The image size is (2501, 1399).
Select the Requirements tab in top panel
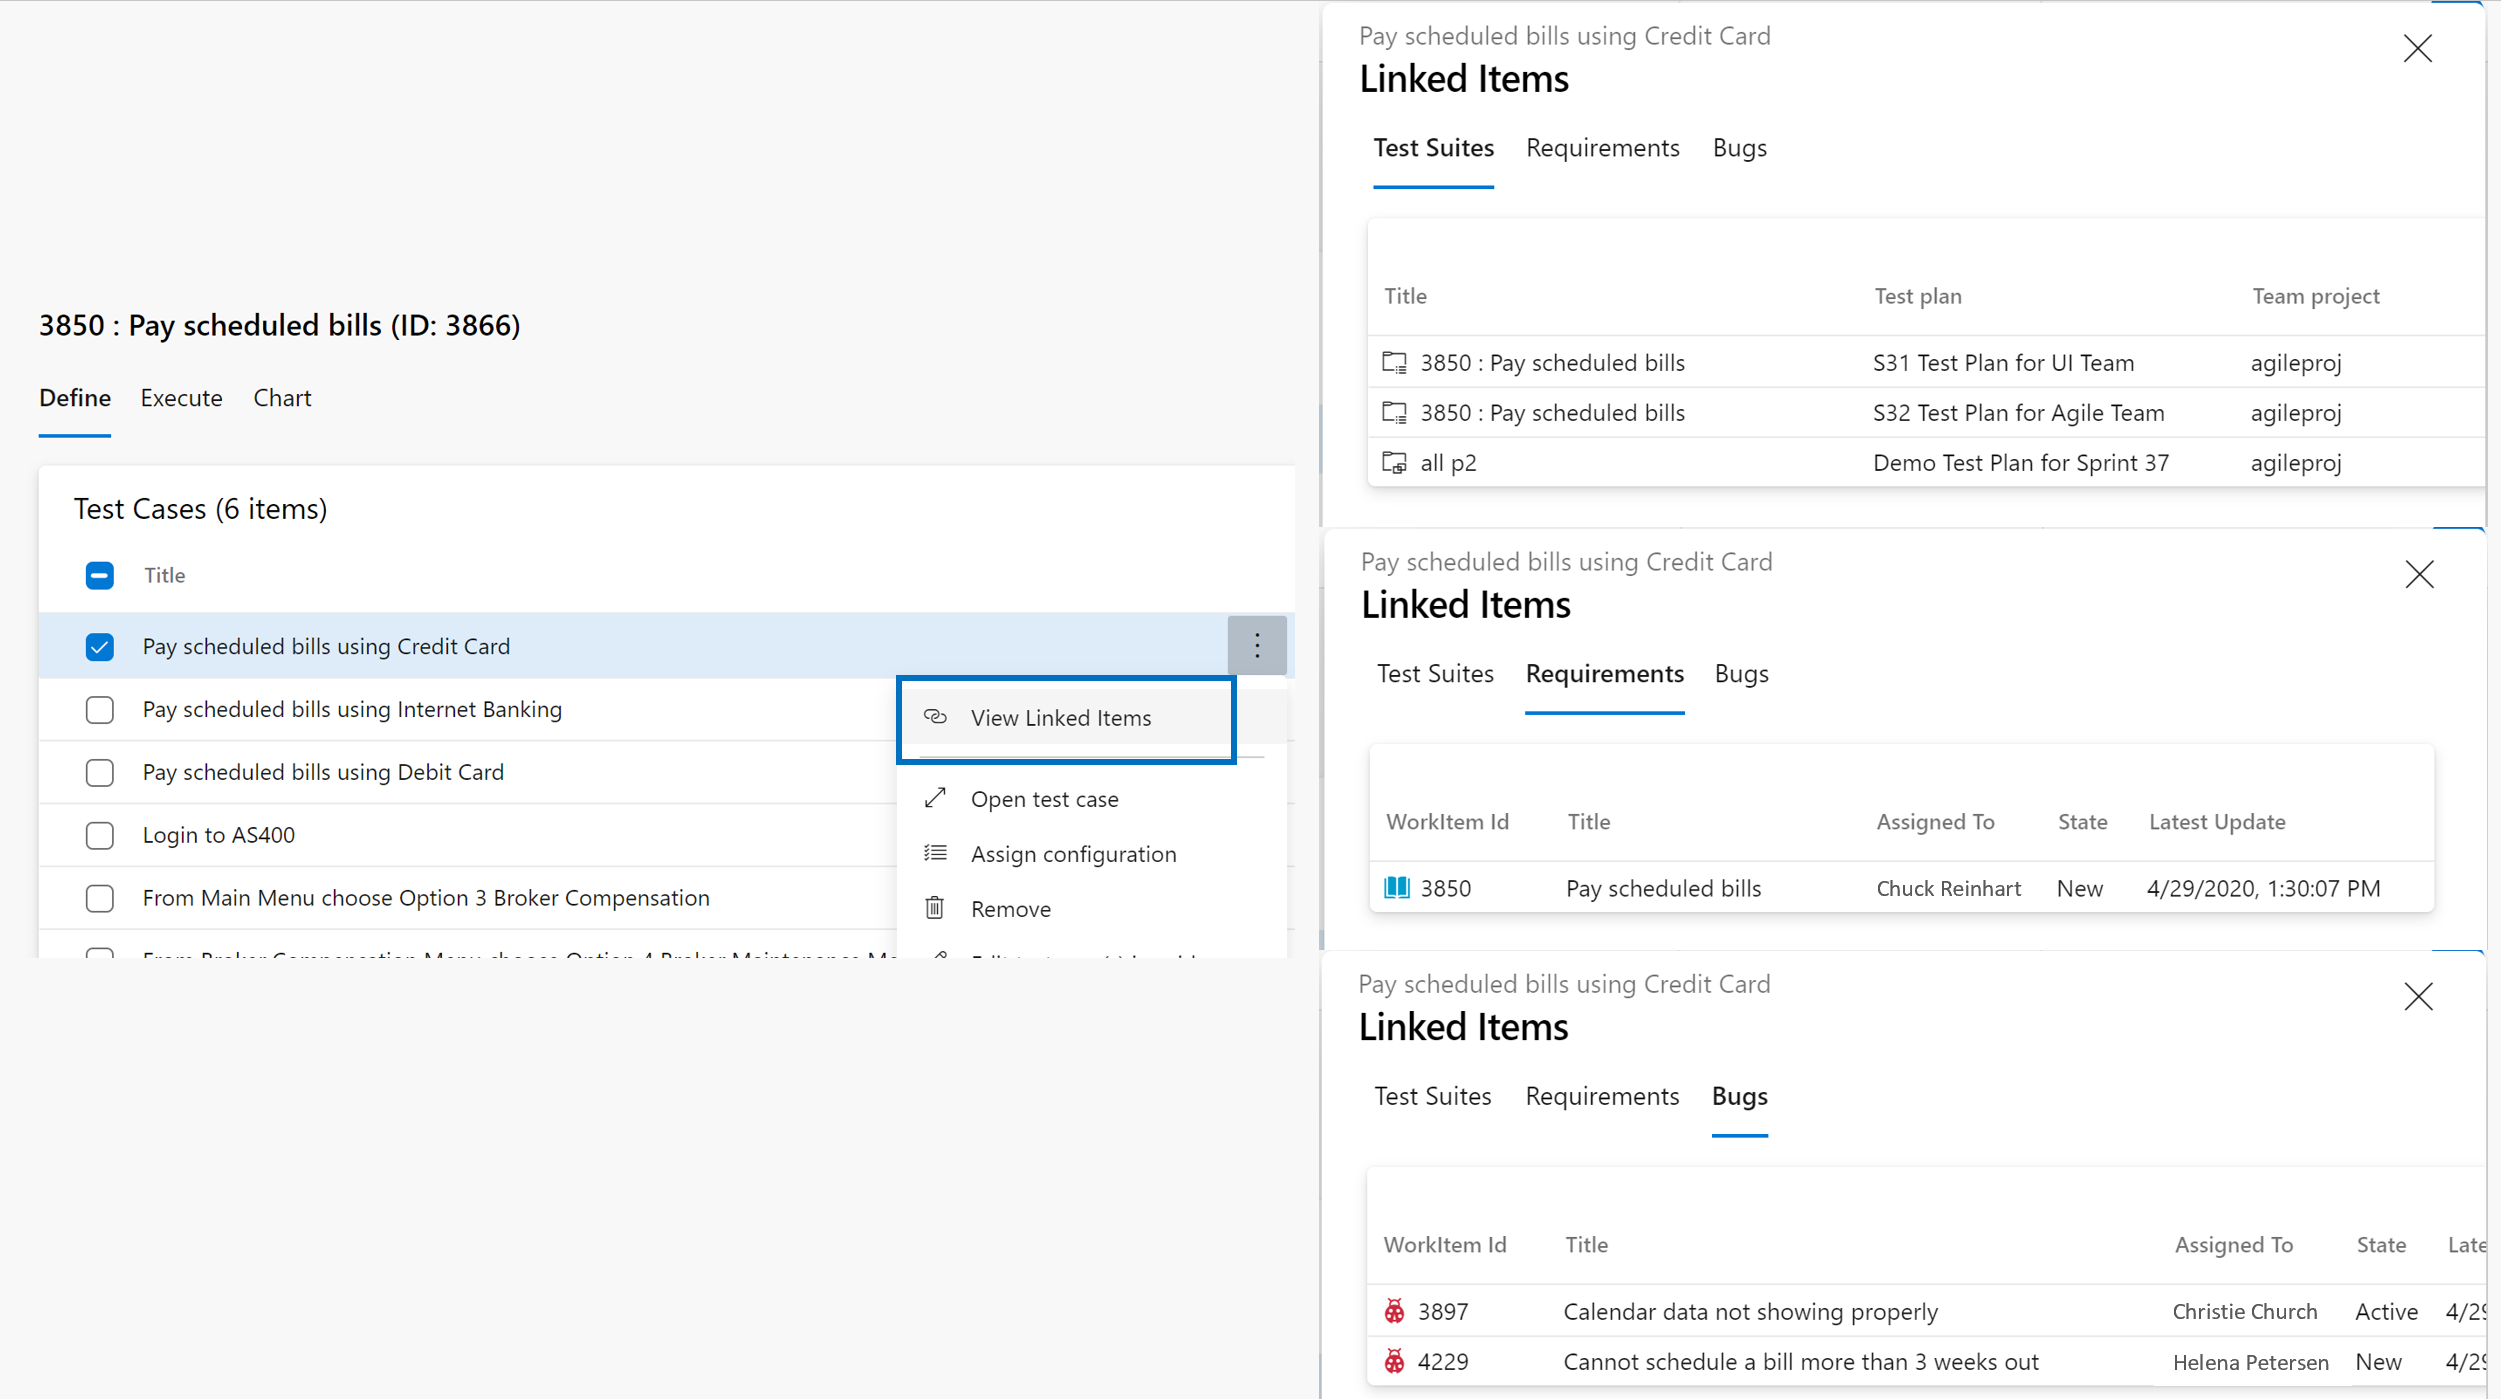1601,146
